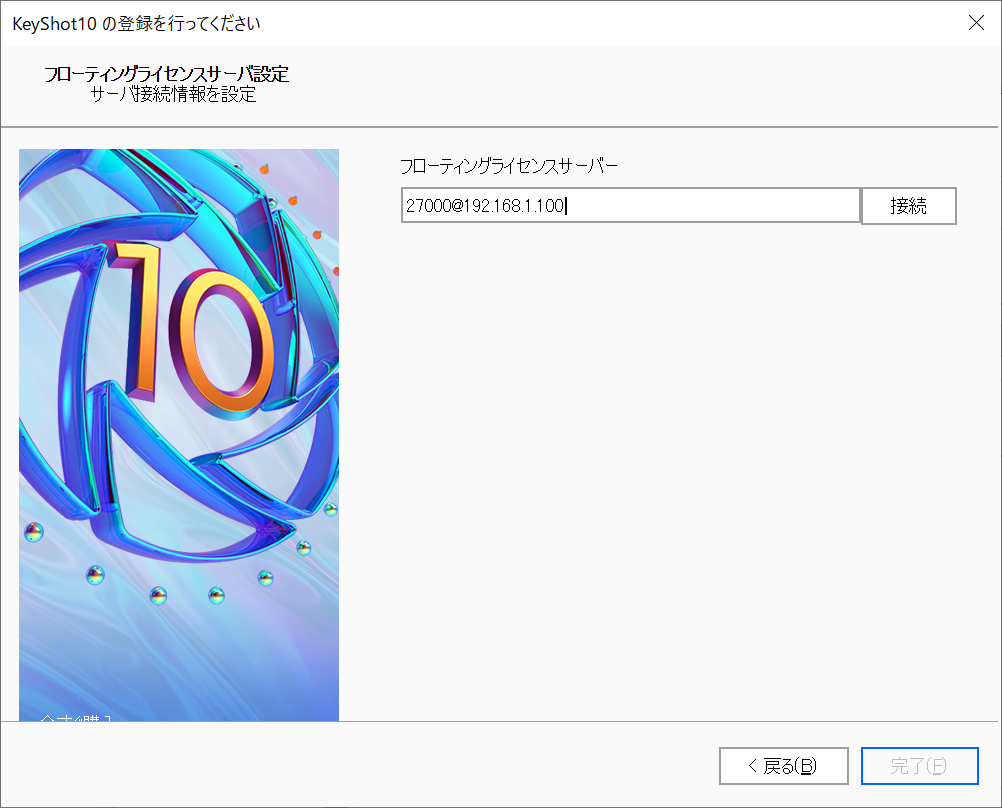Viewport: 1002px width, 808px height.
Task: Click the KeyShot10 の登録を行ってください window title
Action: point(136,24)
